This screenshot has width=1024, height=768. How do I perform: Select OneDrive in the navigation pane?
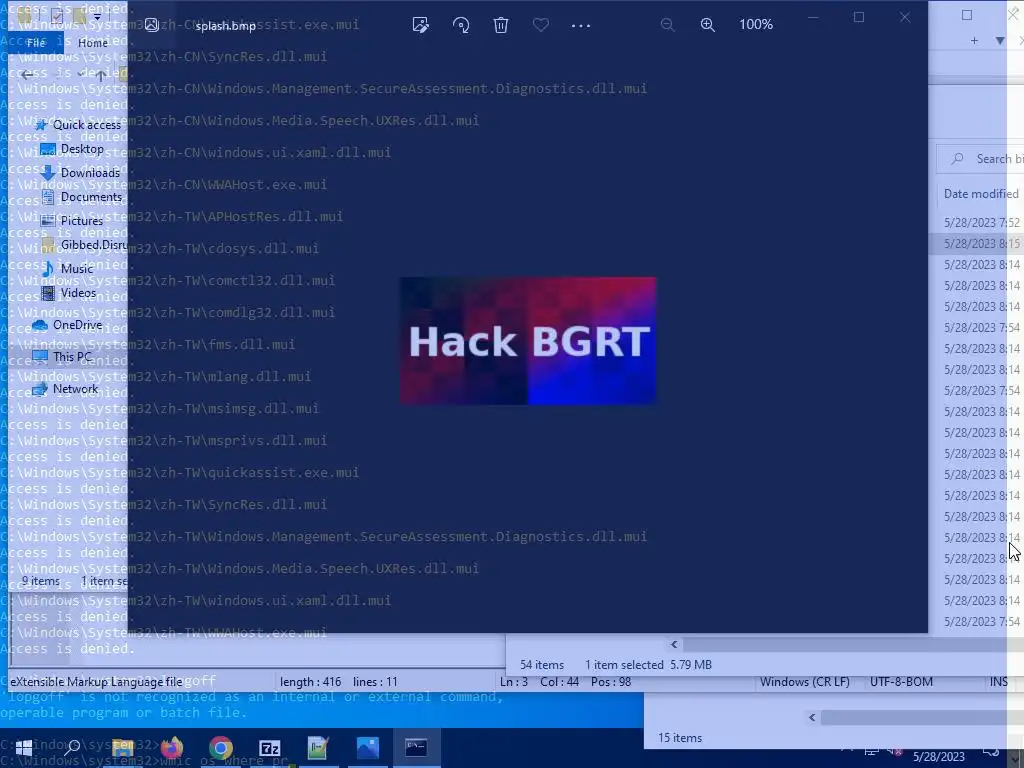[x=68, y=325]
